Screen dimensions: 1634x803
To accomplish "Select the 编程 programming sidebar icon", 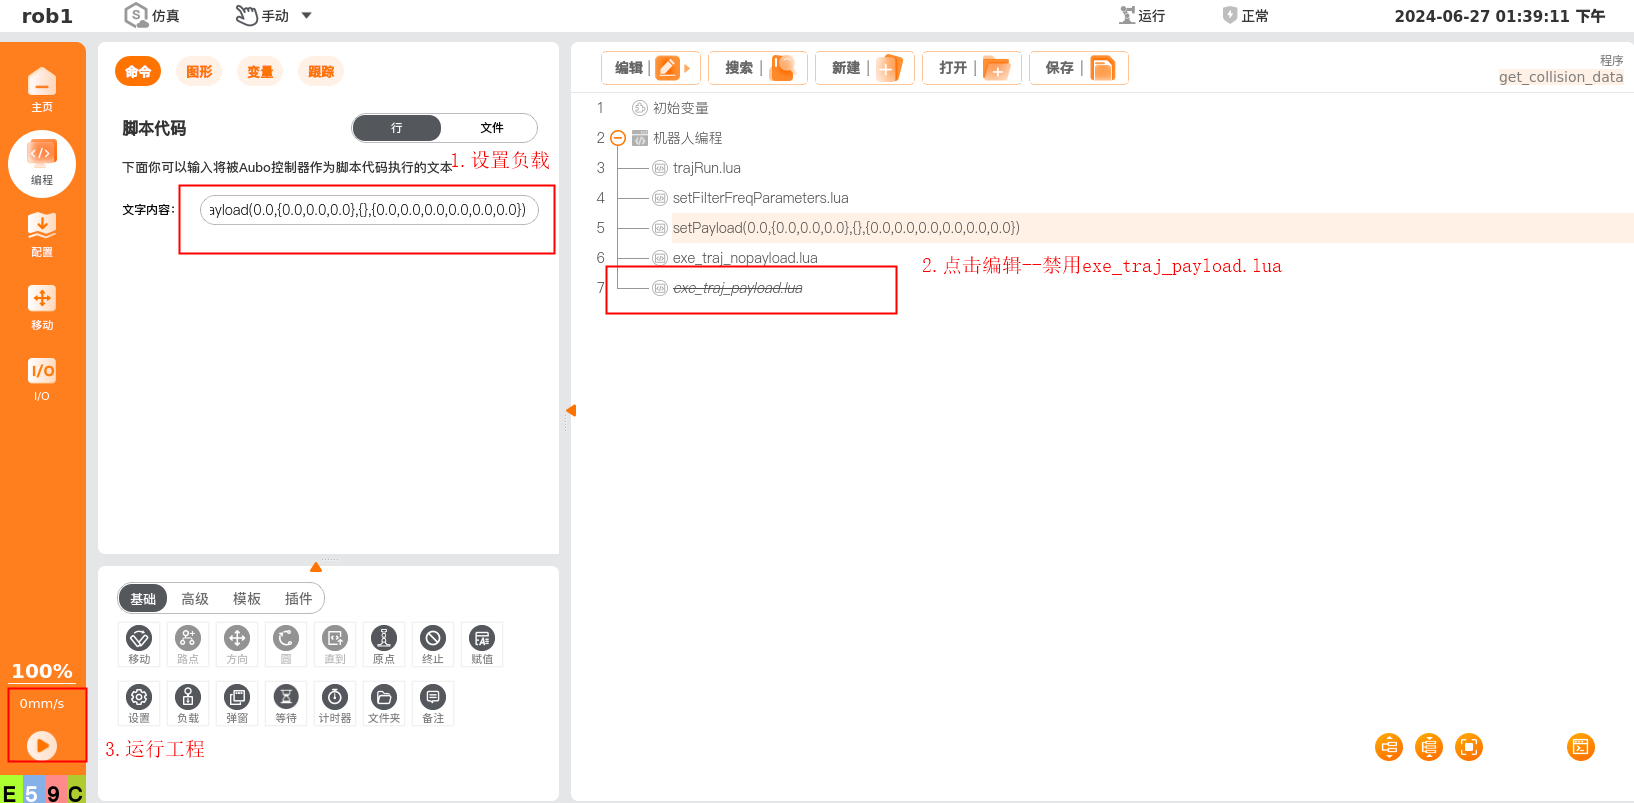I will [42, 163].
